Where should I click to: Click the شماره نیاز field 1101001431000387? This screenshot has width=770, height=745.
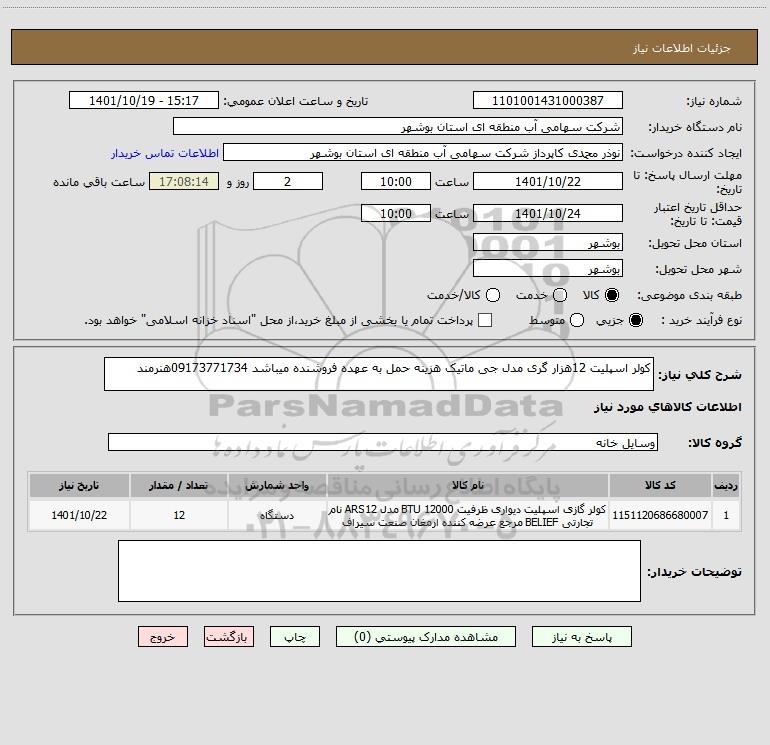(x=548, y=100)
